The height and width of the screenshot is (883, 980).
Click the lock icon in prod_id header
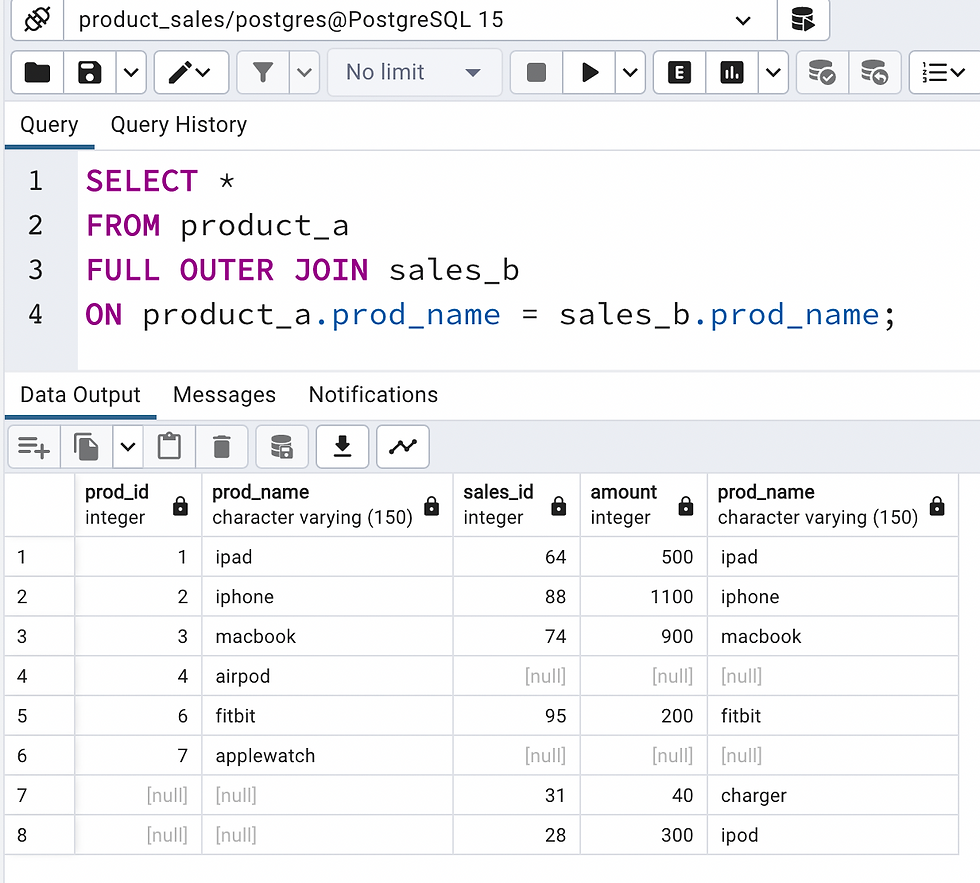(x=180, y=505)
